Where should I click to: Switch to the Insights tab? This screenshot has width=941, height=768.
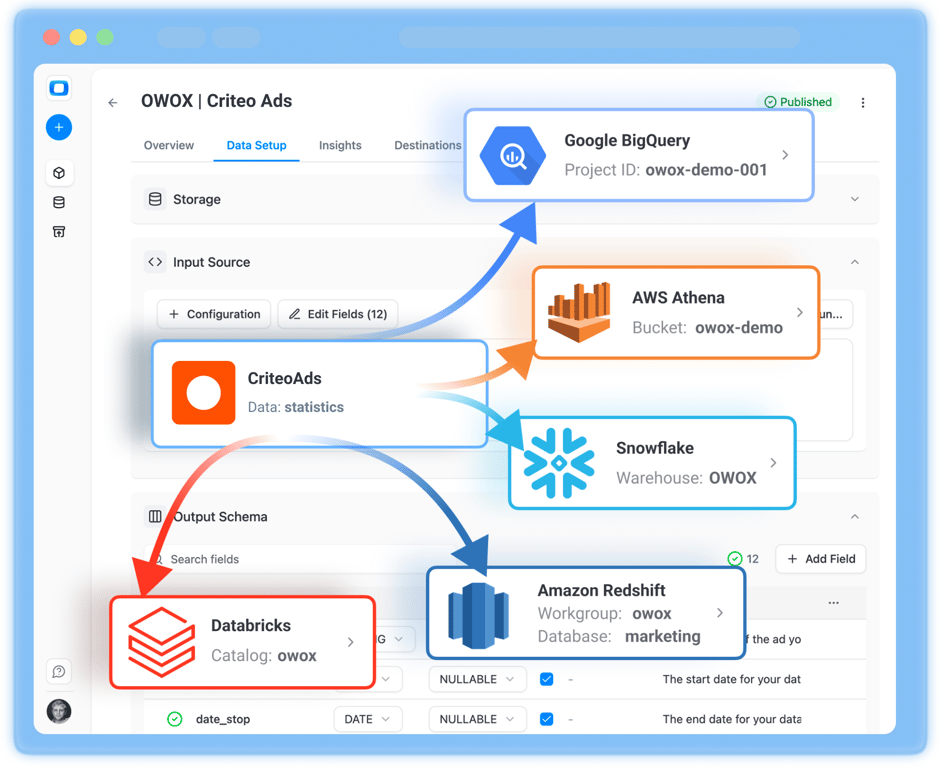pos(340,145)
